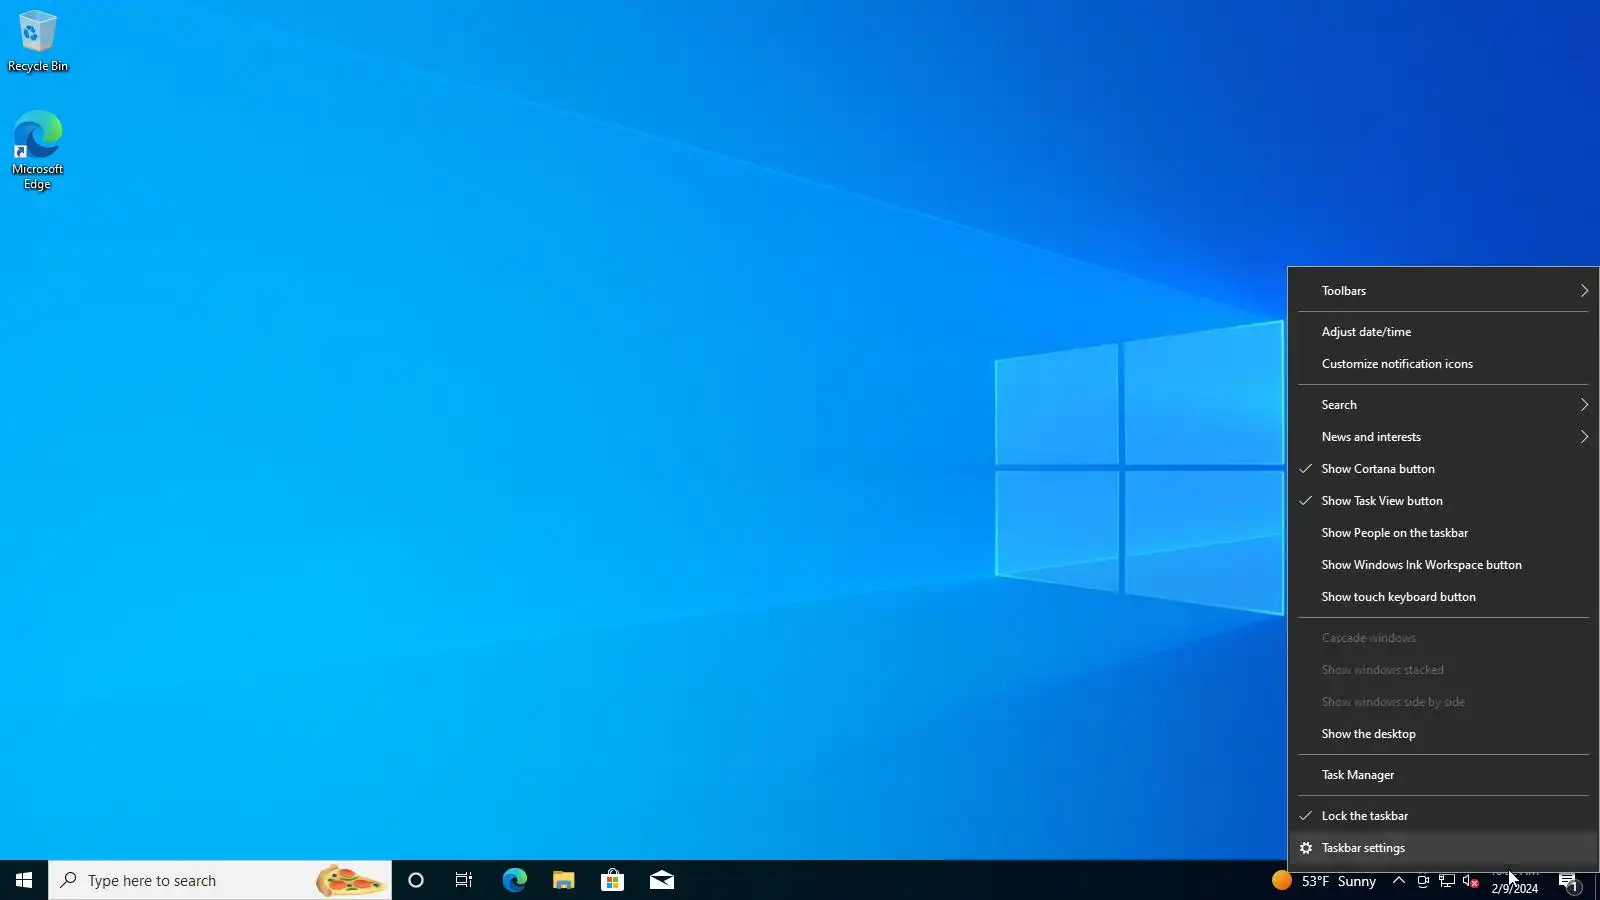Open the Mail app on taskbar

tap(661, 880)
